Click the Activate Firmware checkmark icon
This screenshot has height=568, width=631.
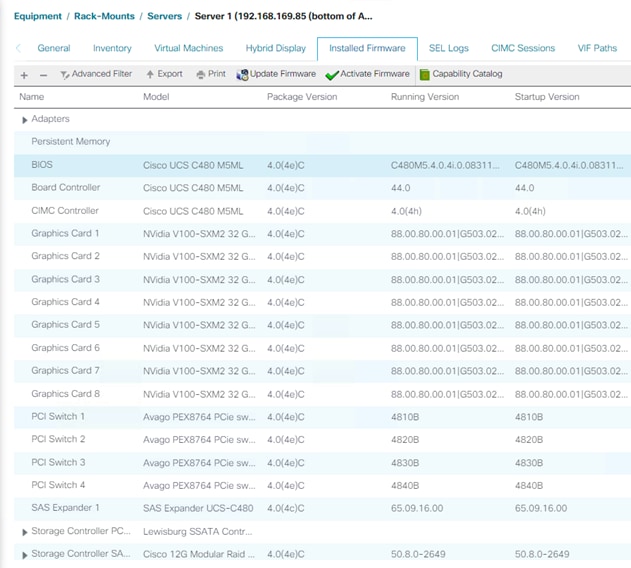pyautogui.click(x=332, y=75)
